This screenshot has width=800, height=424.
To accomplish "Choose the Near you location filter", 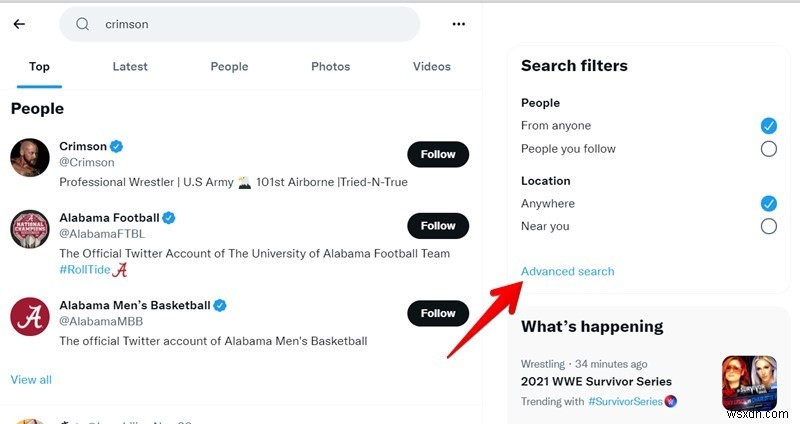I will (x=768, y=226).
